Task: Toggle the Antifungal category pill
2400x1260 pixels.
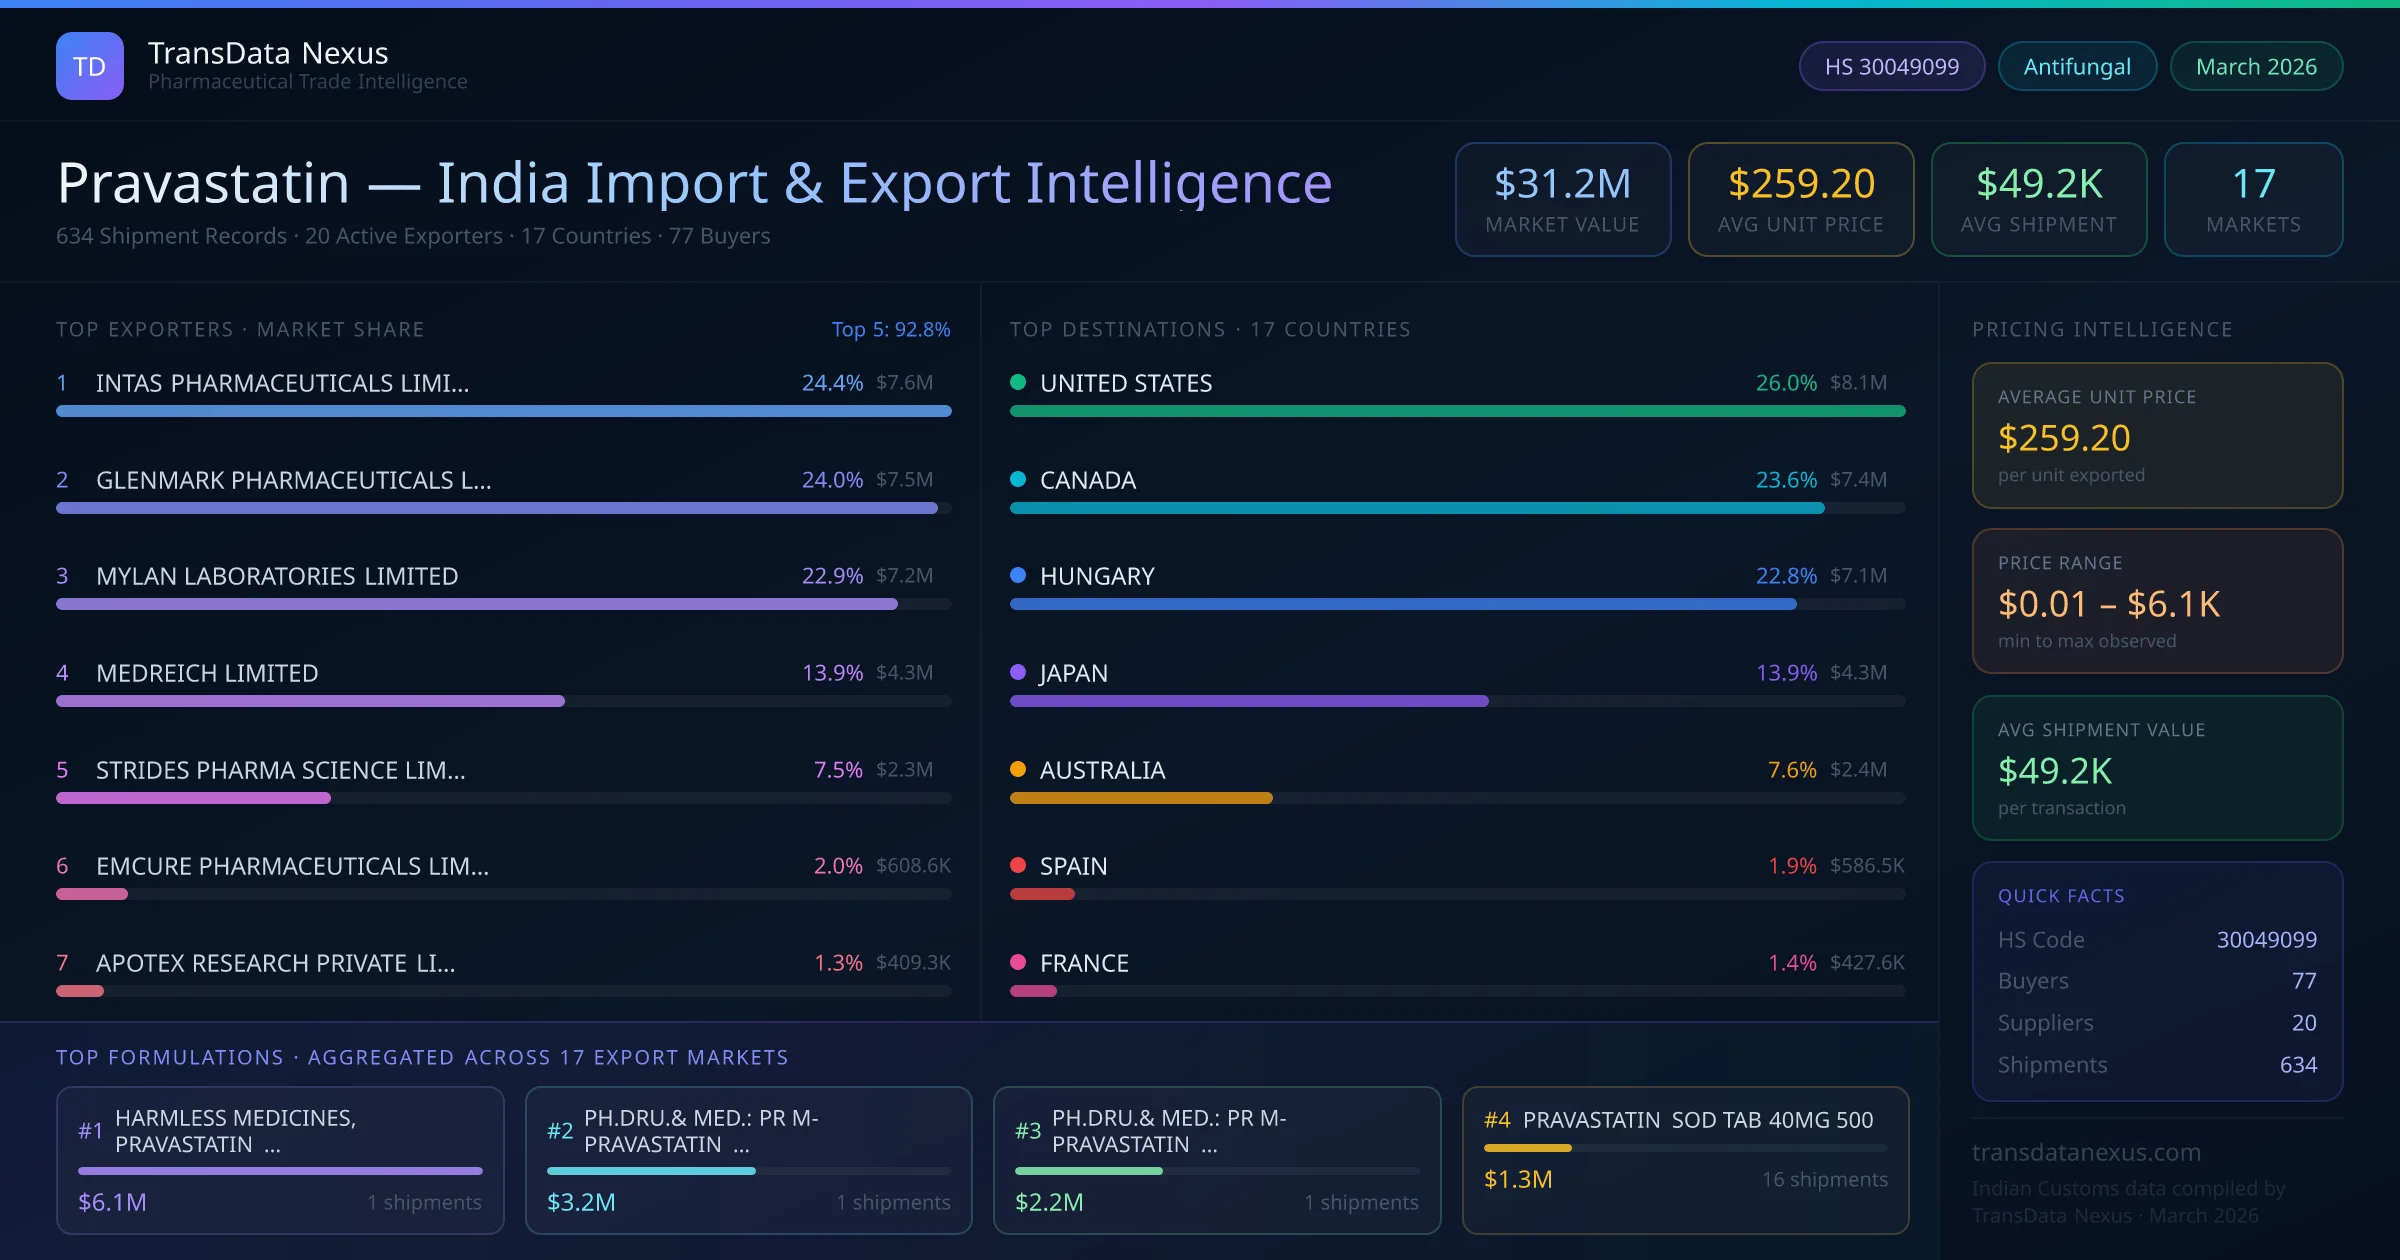Action: pyautogui.click(x=2076, y=65)
